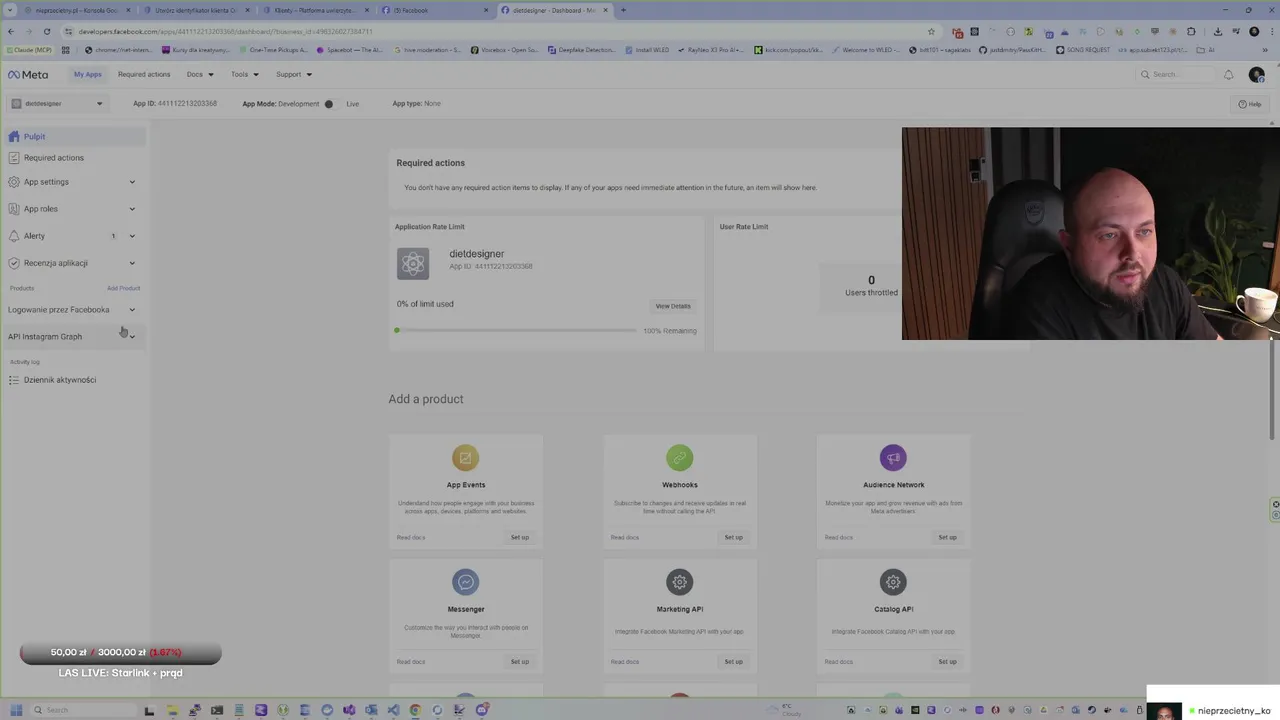Set up Marketing API
Screen dimensions: 1280x720
734,661
